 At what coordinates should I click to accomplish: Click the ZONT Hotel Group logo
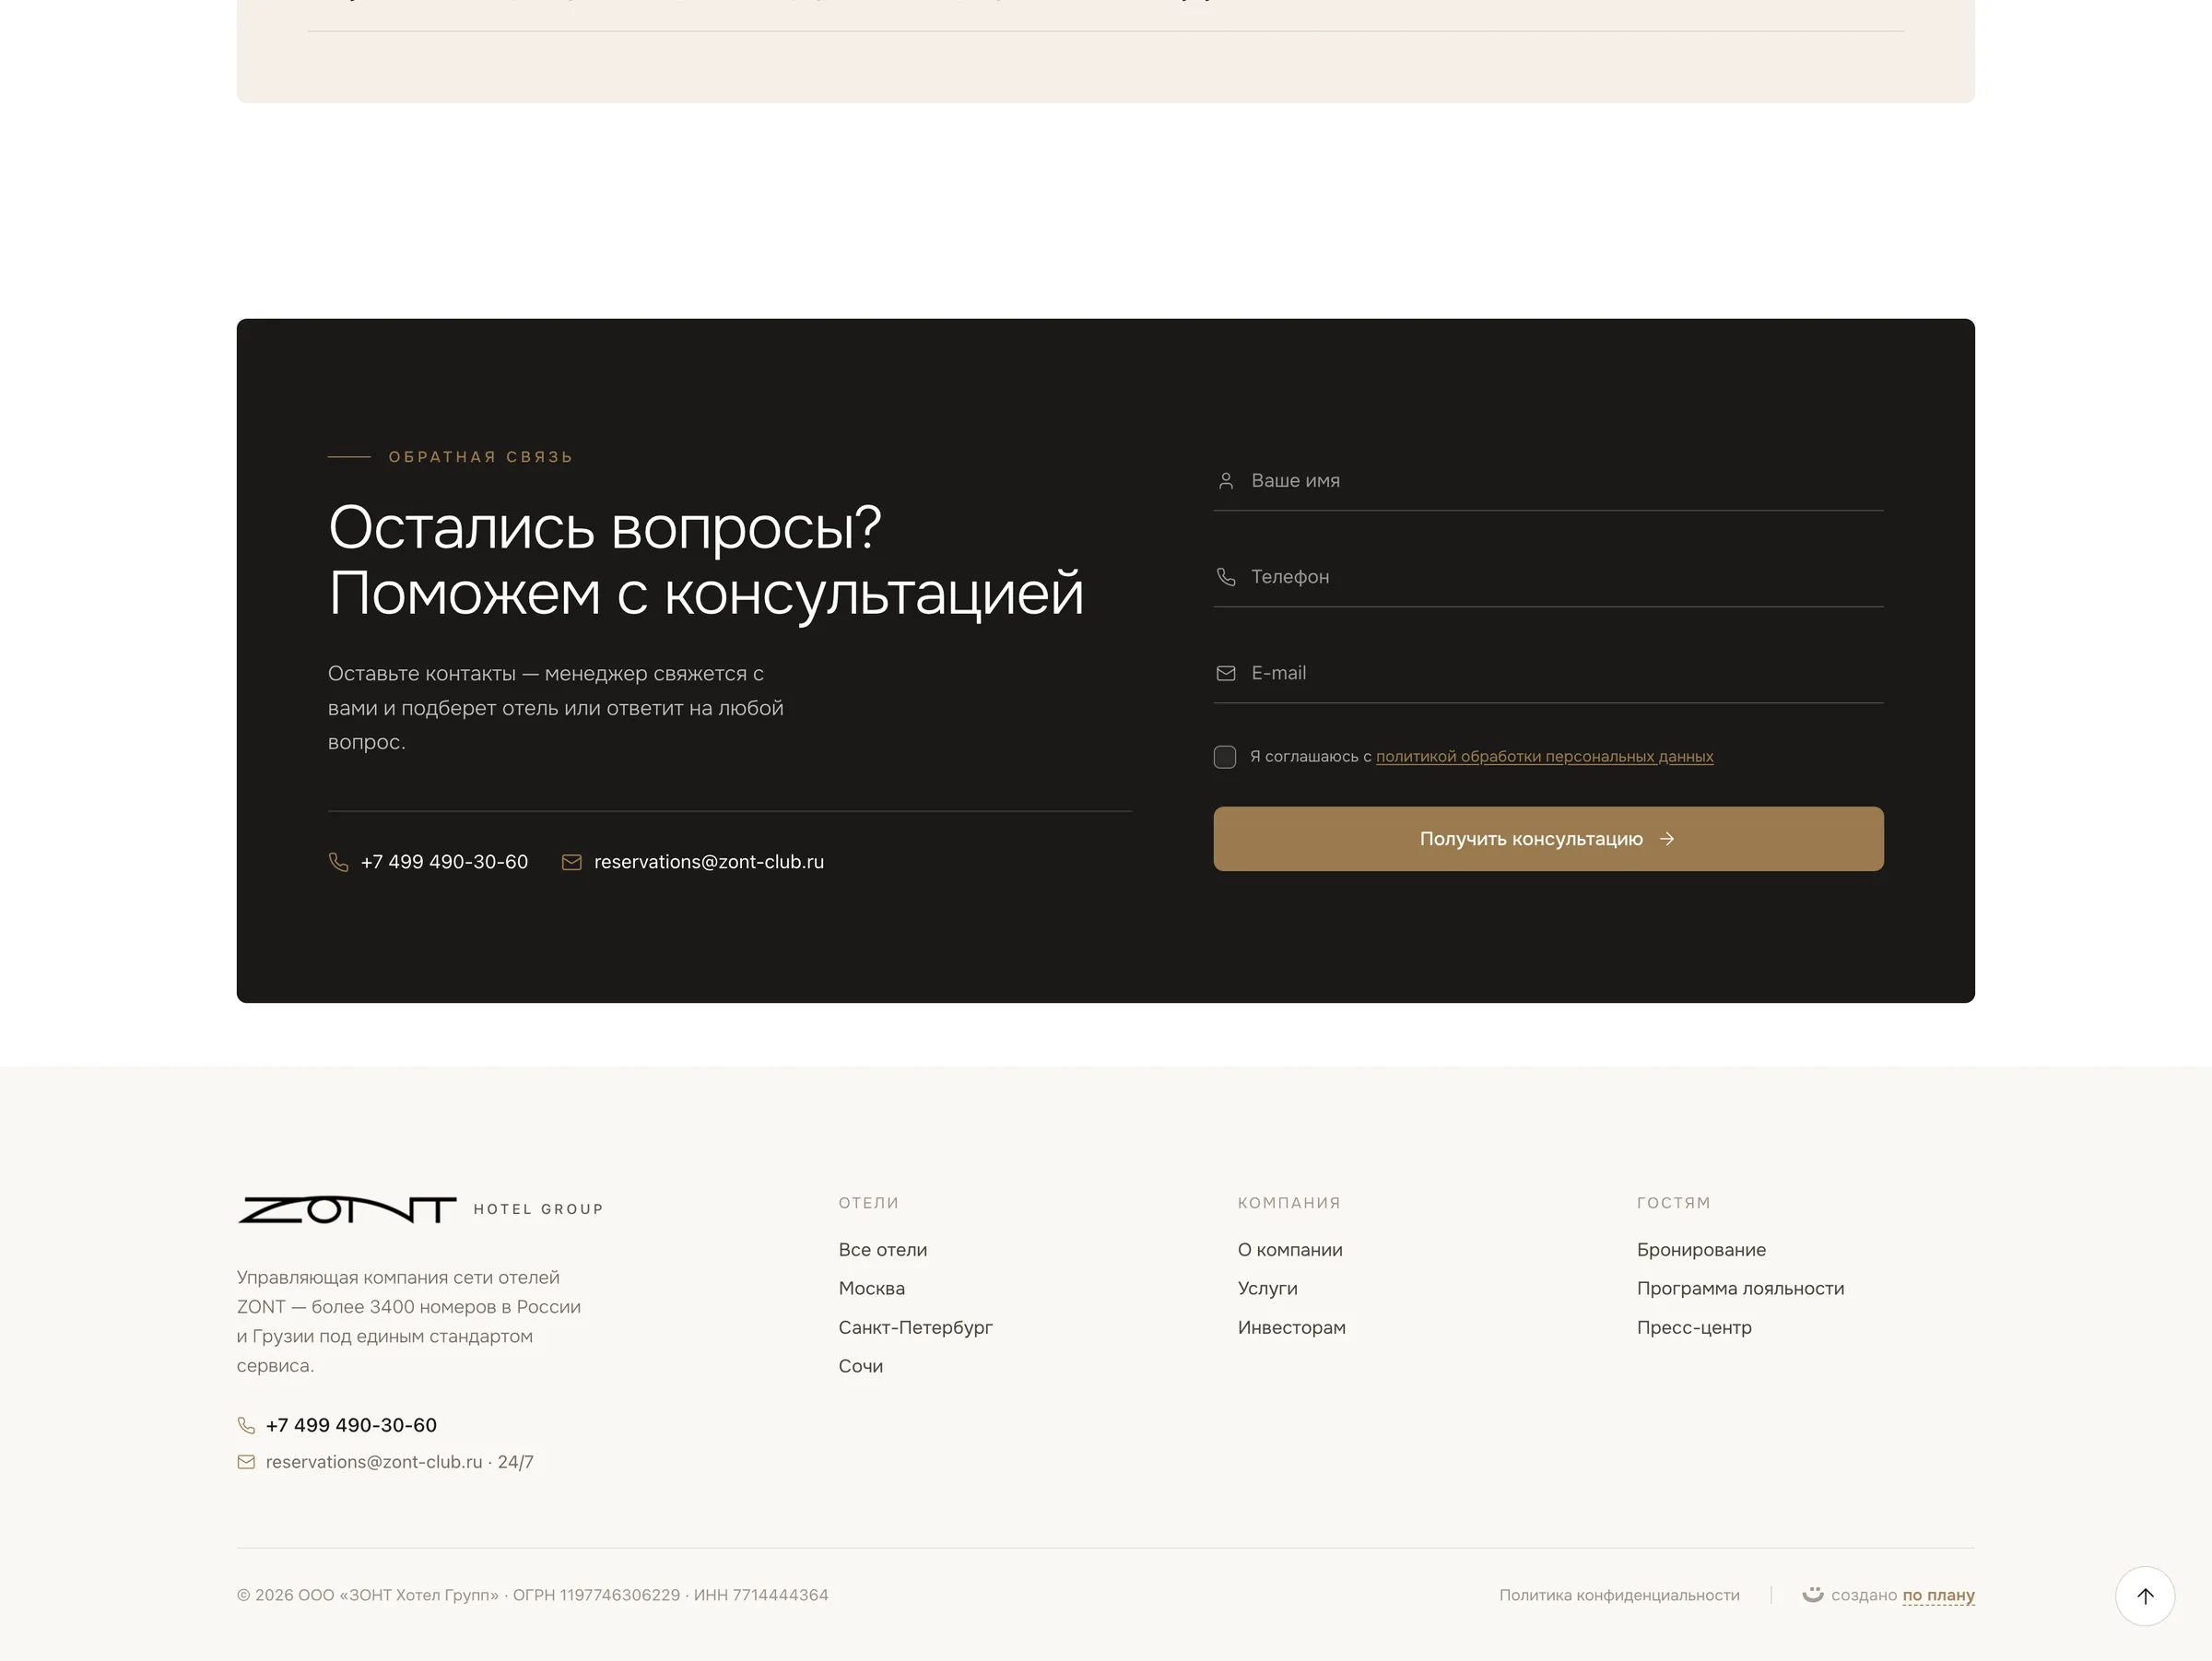tap(420, 1209)
